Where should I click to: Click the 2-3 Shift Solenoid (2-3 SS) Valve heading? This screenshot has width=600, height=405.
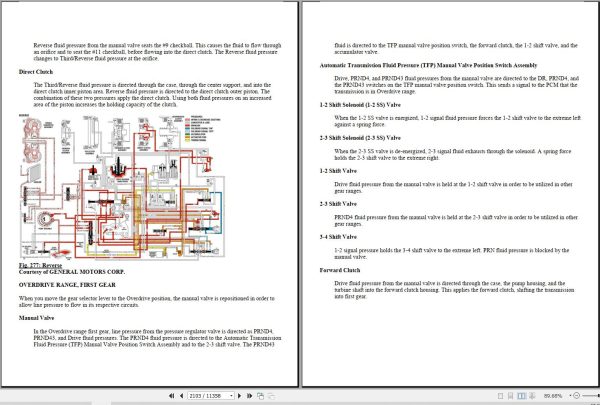pos(360,138)
